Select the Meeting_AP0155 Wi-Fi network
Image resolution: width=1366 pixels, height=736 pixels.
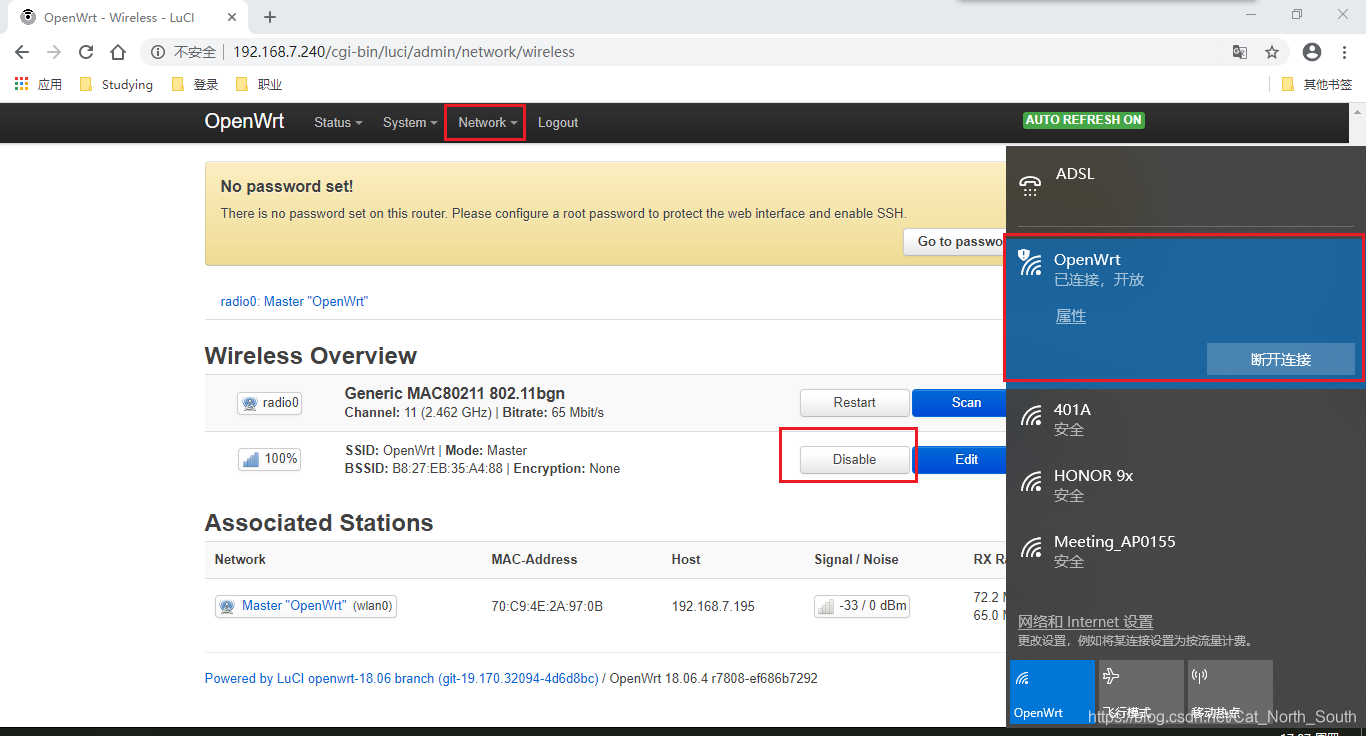1185,552
